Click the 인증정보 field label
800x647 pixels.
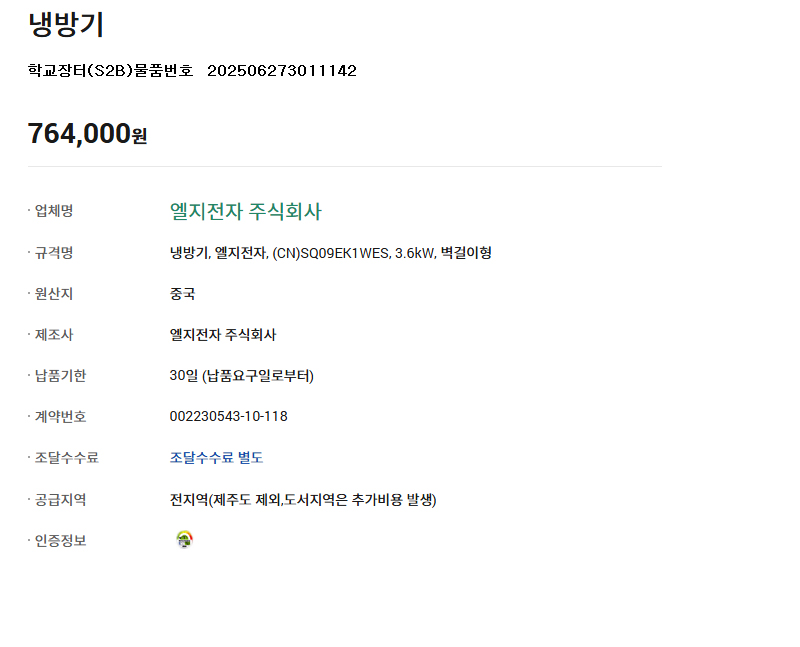pyautogui.click(x=60, y=540)
